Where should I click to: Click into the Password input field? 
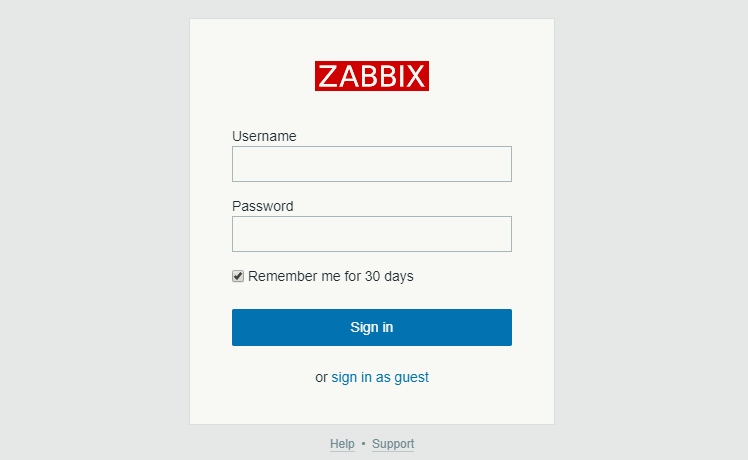tap(372, 234)
